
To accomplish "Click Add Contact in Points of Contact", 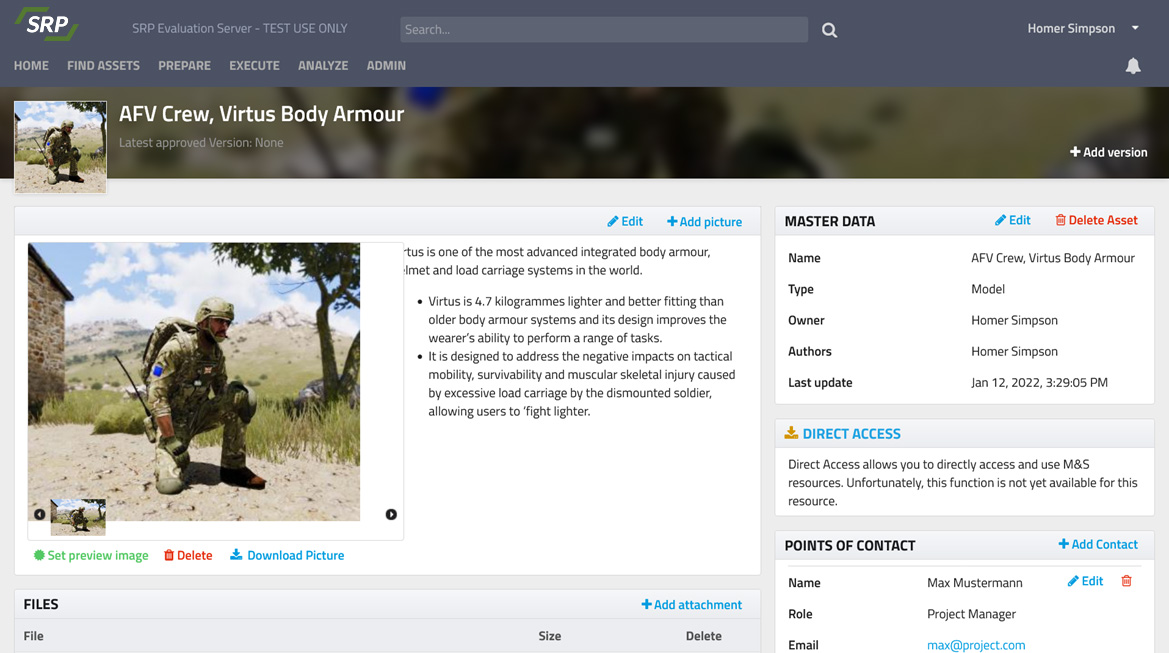I will pyautogui.click(x=1098, y=544).
